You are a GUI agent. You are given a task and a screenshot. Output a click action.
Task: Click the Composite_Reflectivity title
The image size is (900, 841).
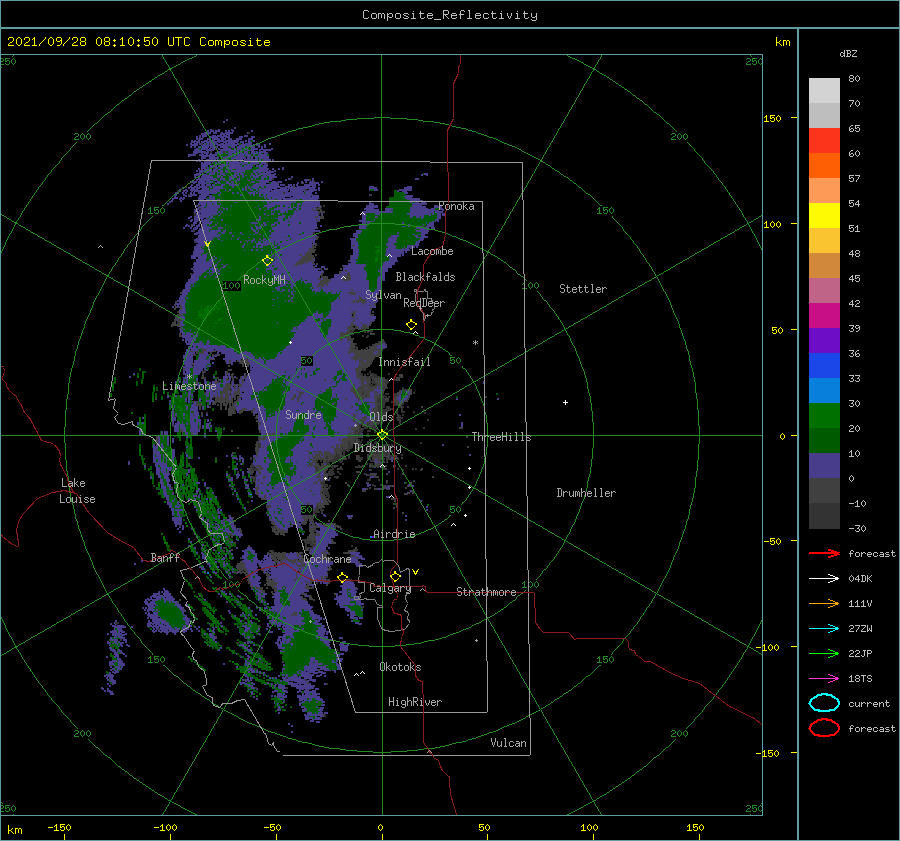pyautogui.click(x=450, y=15)
